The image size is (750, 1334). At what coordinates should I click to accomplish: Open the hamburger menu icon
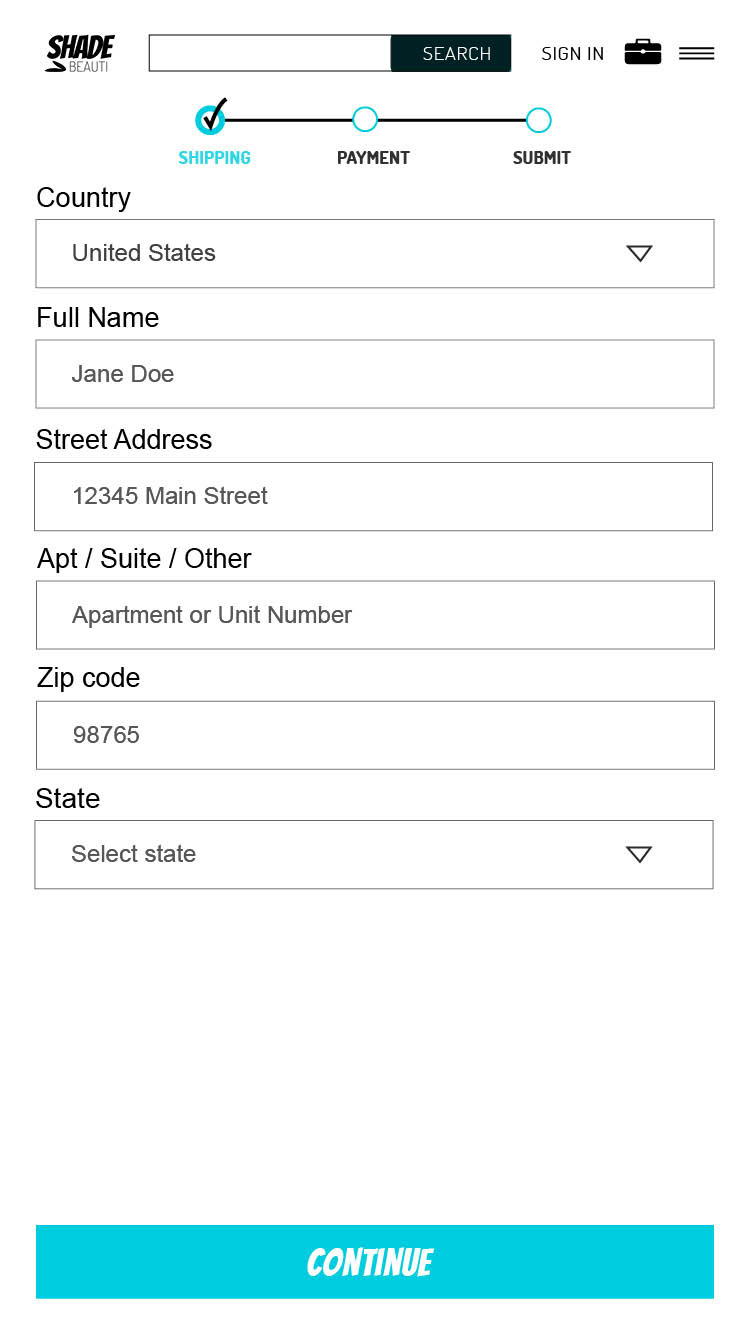pyautogui.click(x=696, y=53)
